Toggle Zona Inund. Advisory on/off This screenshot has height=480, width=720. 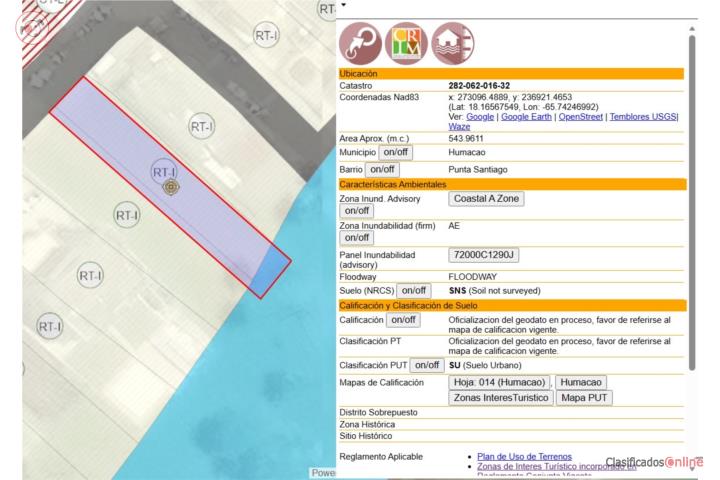[357, 211]
